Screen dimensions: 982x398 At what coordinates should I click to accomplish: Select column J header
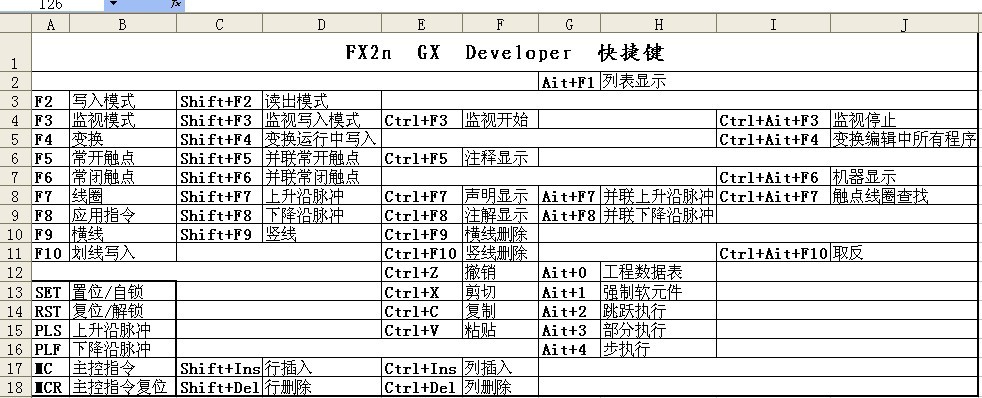904,24
